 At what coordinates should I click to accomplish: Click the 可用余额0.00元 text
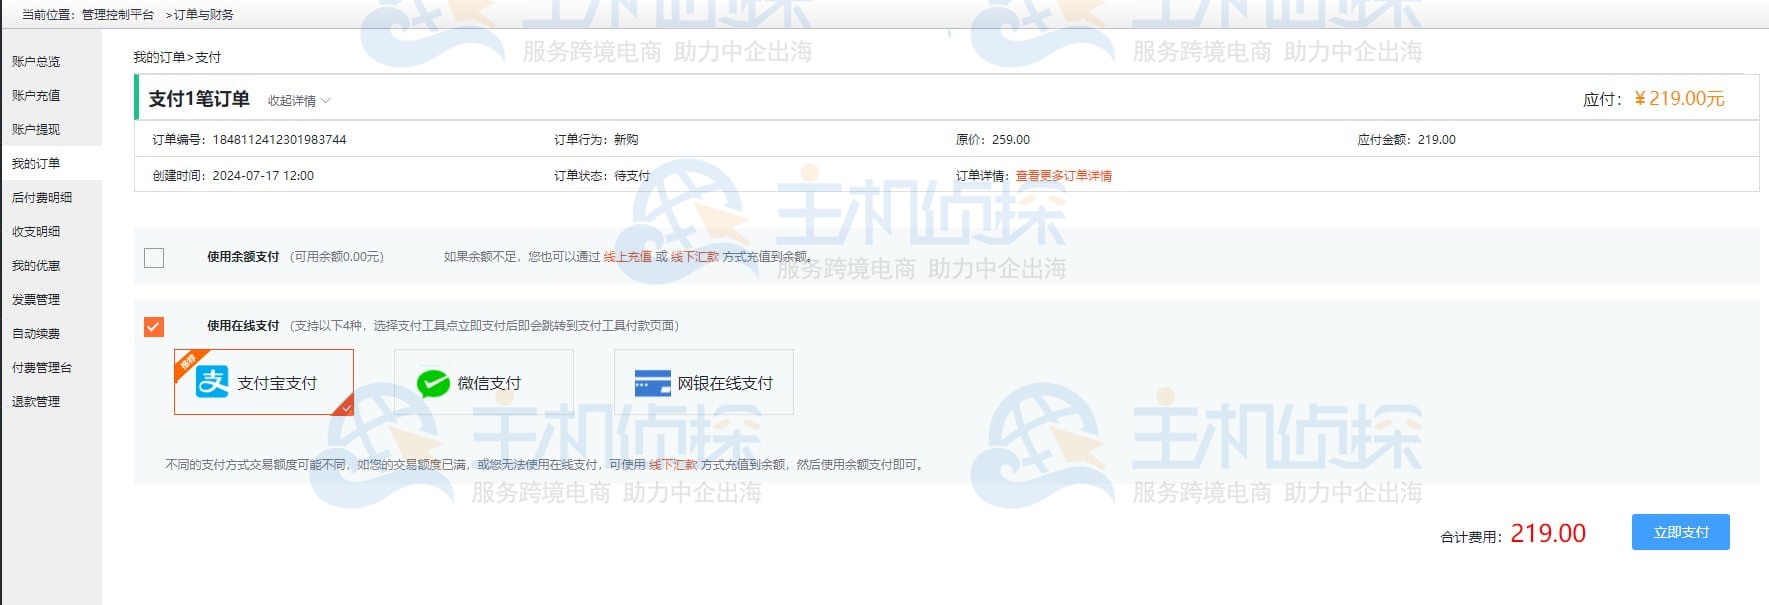337,257
